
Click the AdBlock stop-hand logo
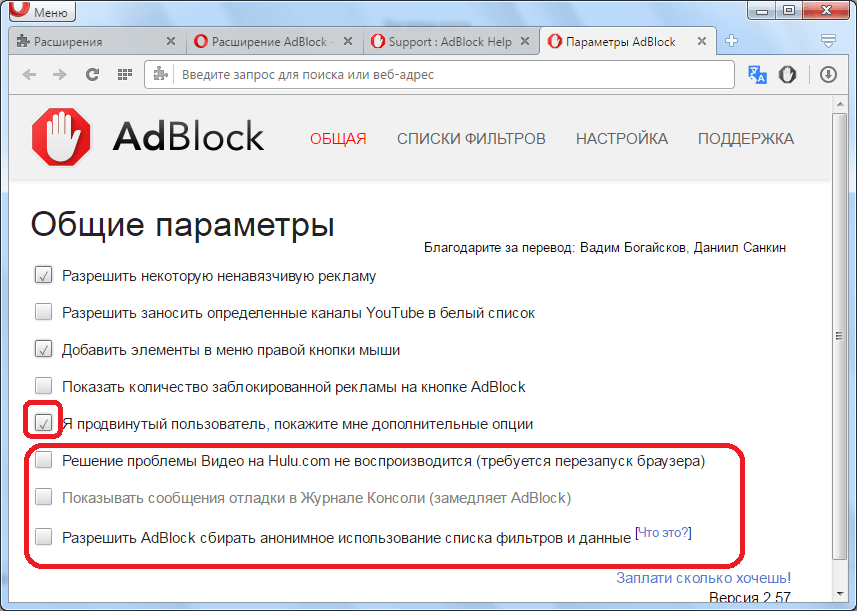pos(61,138)
